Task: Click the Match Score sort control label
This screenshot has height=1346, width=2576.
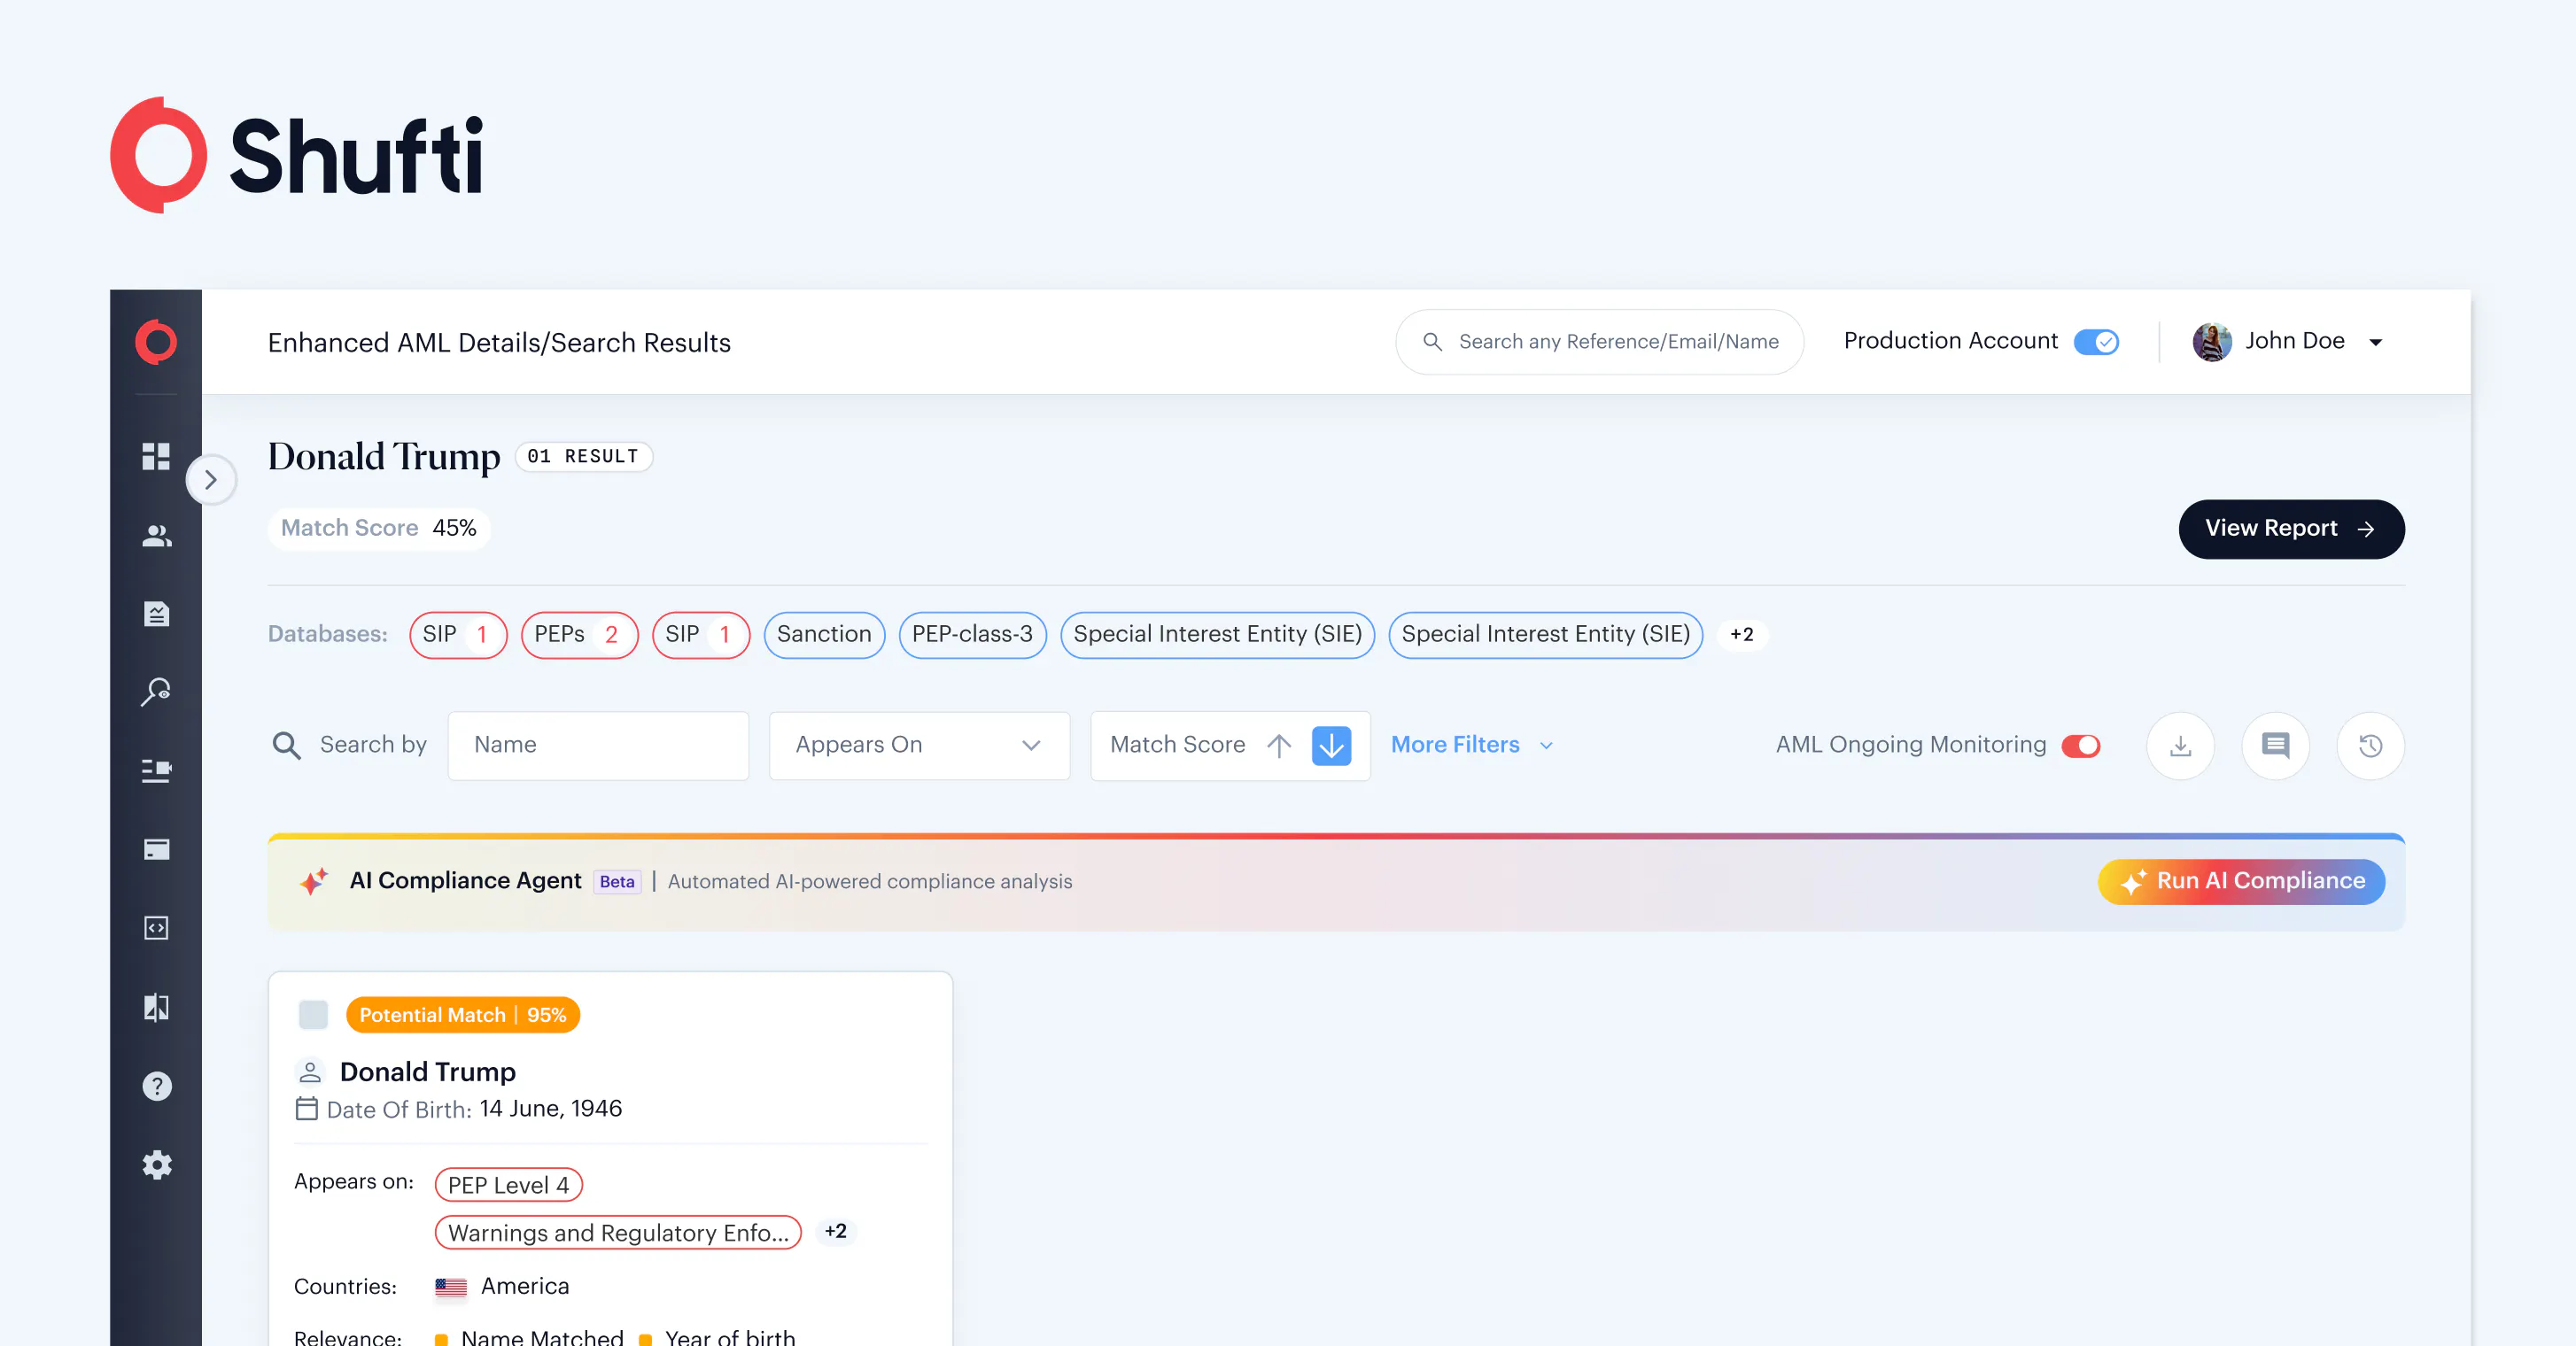Action: 1177,745
